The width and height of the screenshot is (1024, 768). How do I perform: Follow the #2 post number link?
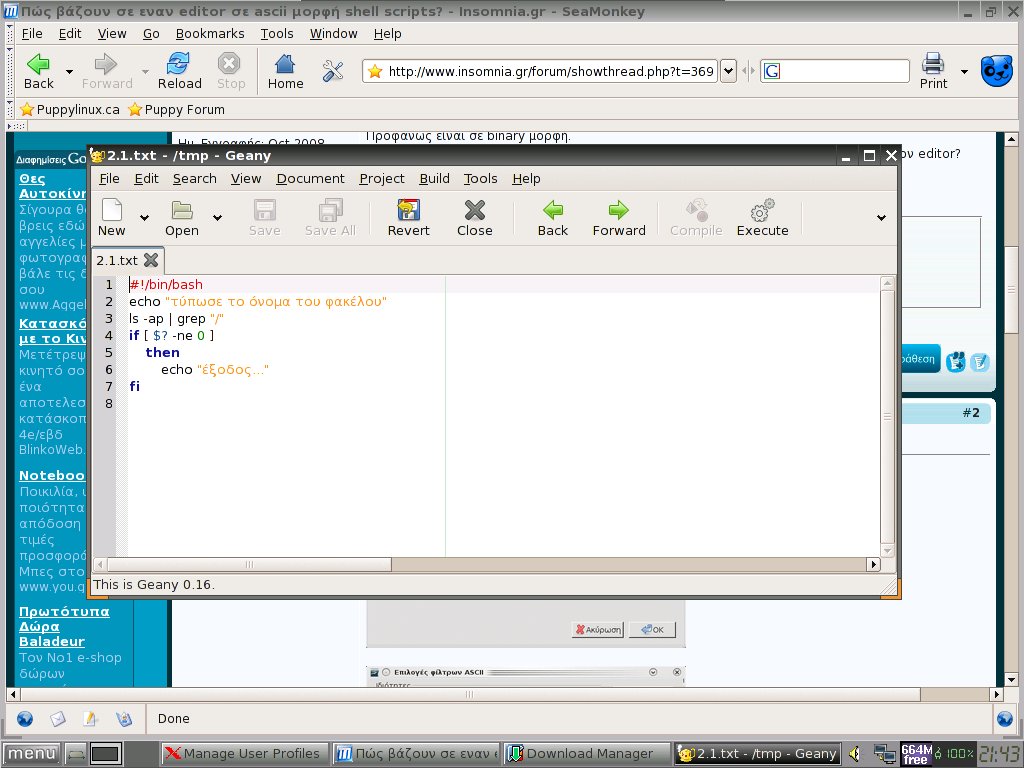coord(971,413)
